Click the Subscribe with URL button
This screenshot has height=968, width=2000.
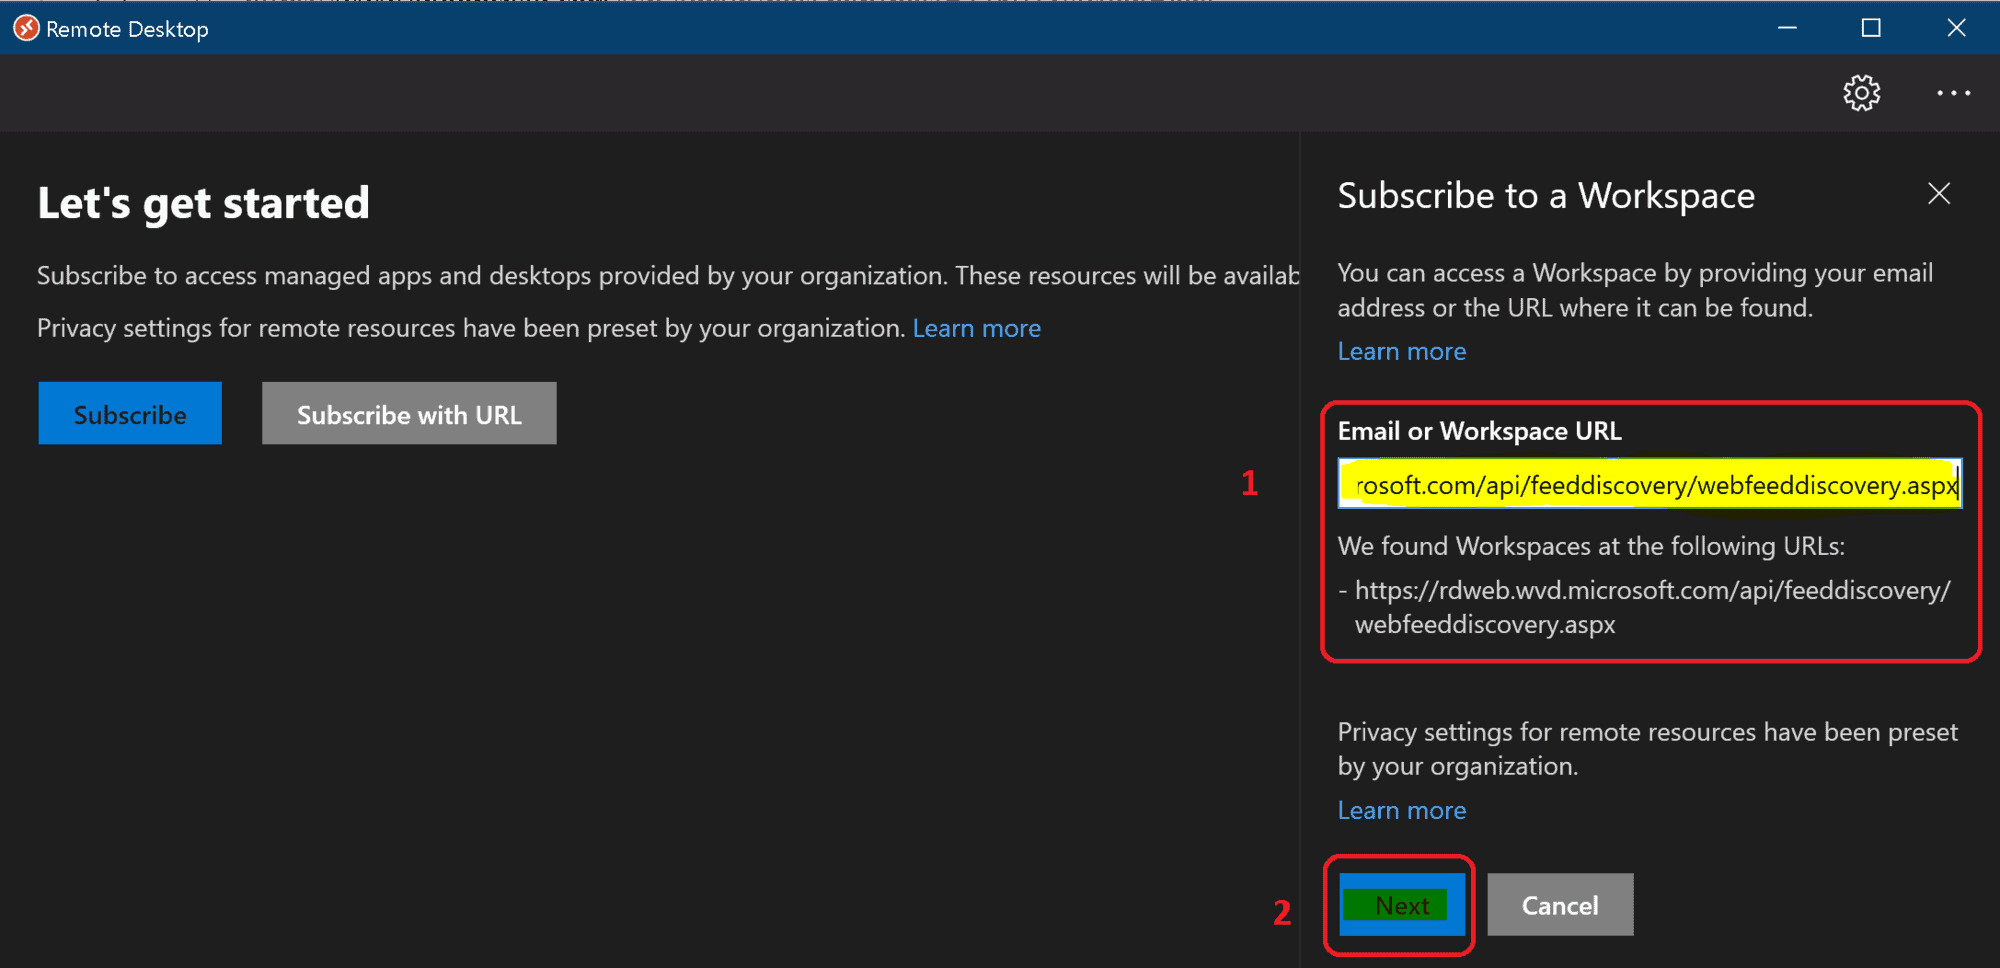[x=409, y=413]
